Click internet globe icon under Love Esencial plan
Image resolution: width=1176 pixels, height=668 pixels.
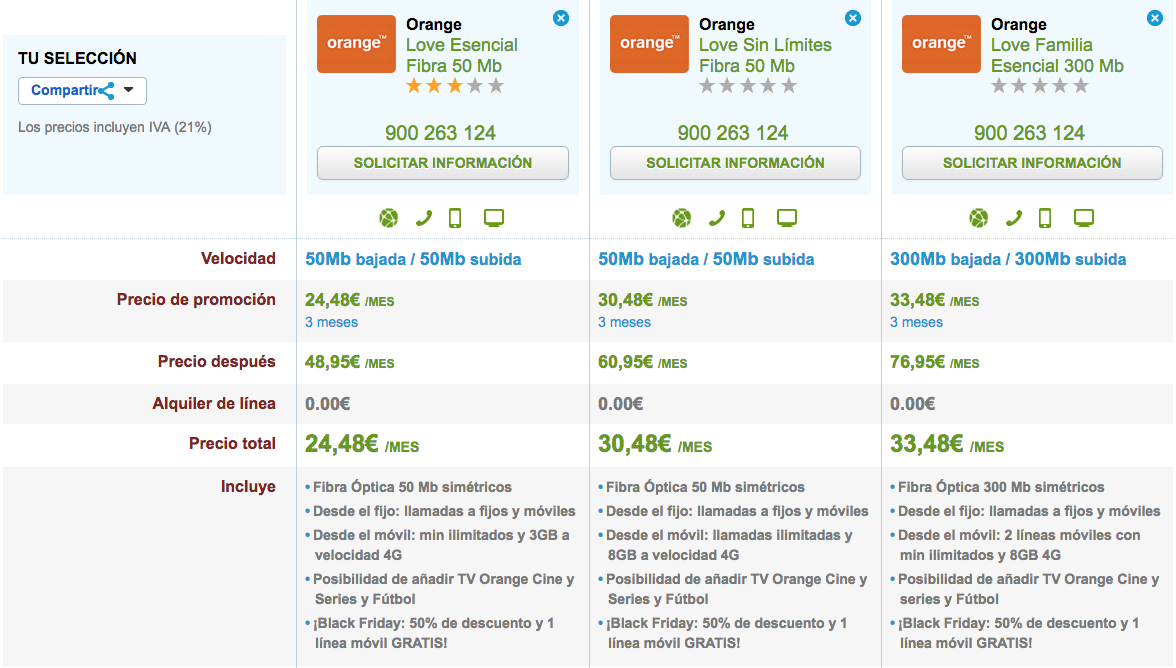(388, 218)
